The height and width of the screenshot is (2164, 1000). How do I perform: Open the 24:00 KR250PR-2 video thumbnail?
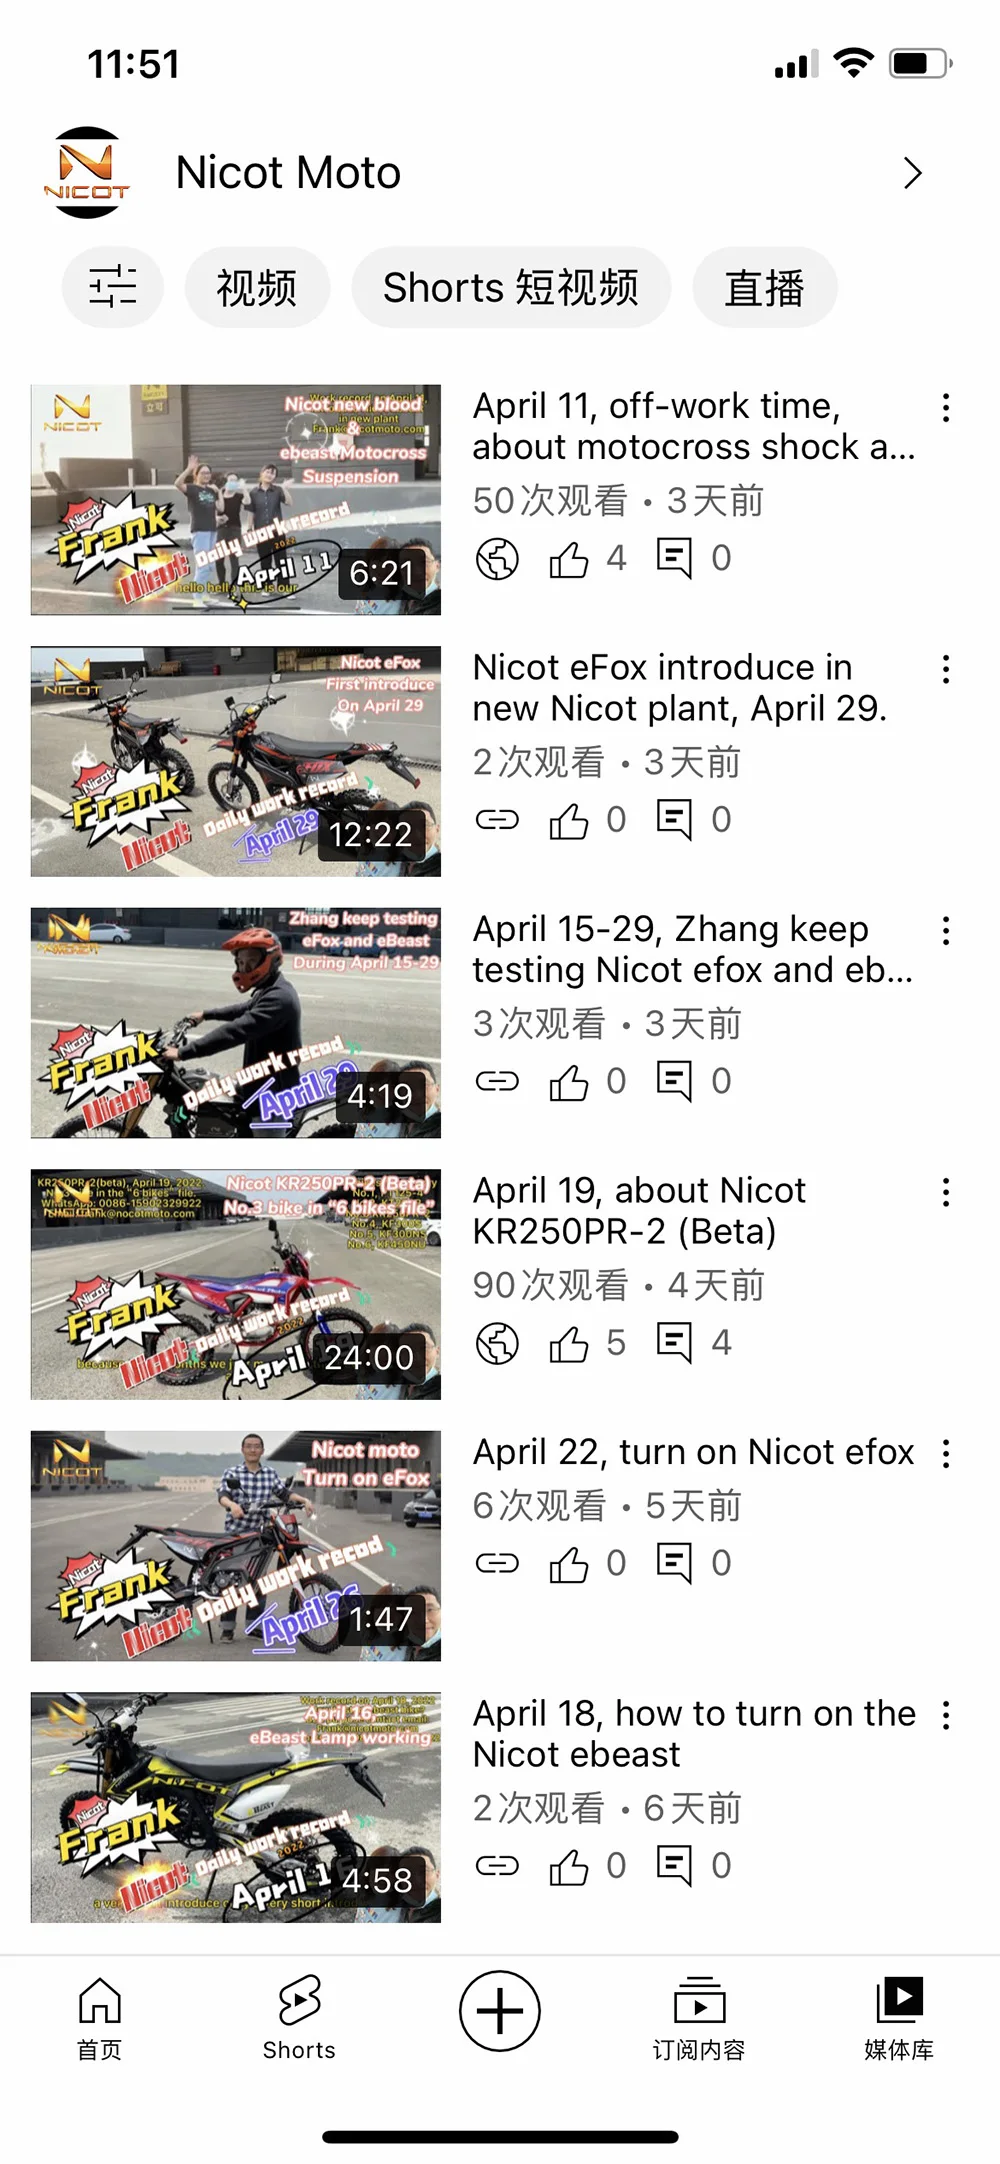[x=236, y=1284]
